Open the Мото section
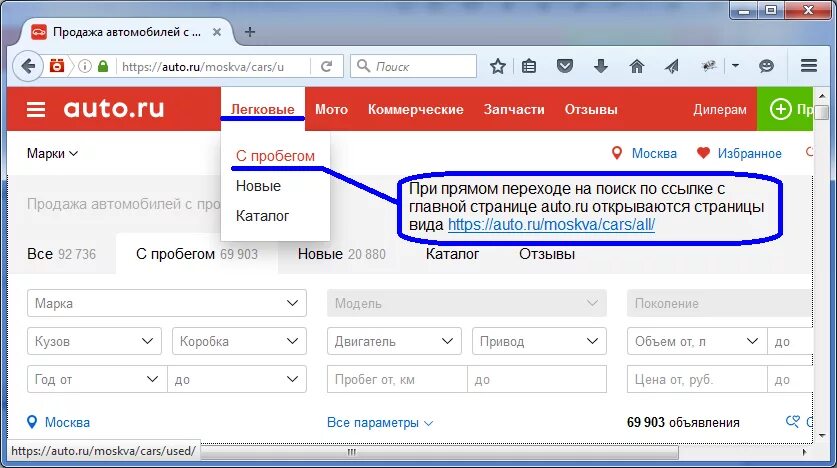The height and width of the screenshot is (468, 837). [x=331, y=109]
